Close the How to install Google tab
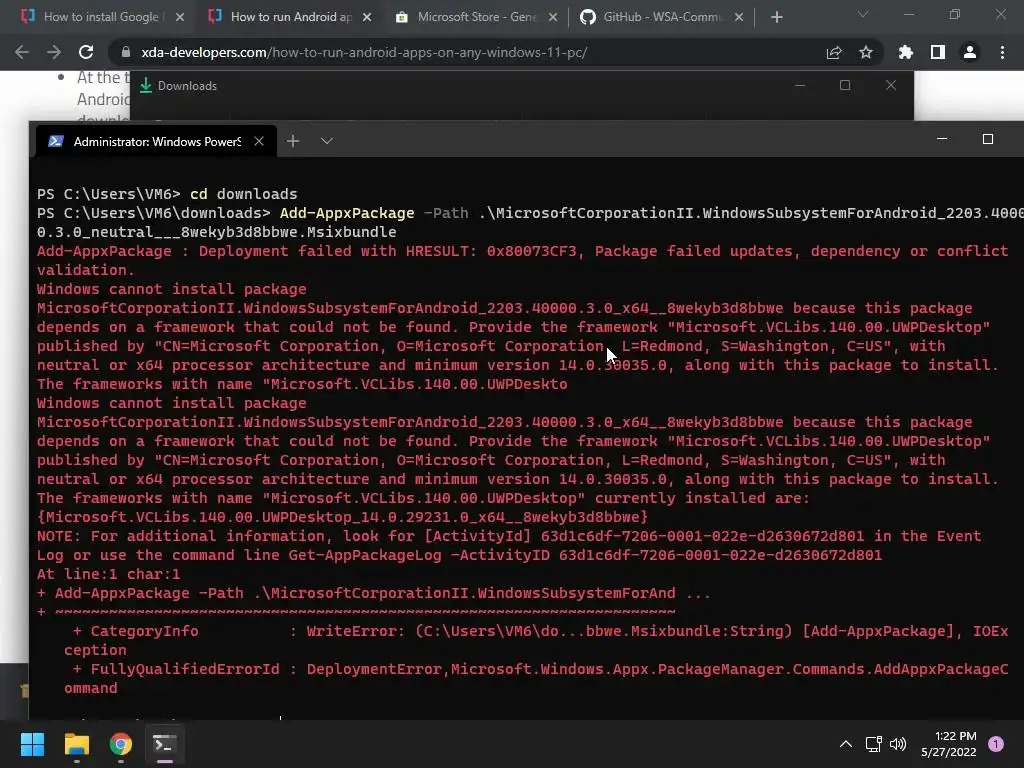Viewport: 1024px width, 768px height. 180,17
